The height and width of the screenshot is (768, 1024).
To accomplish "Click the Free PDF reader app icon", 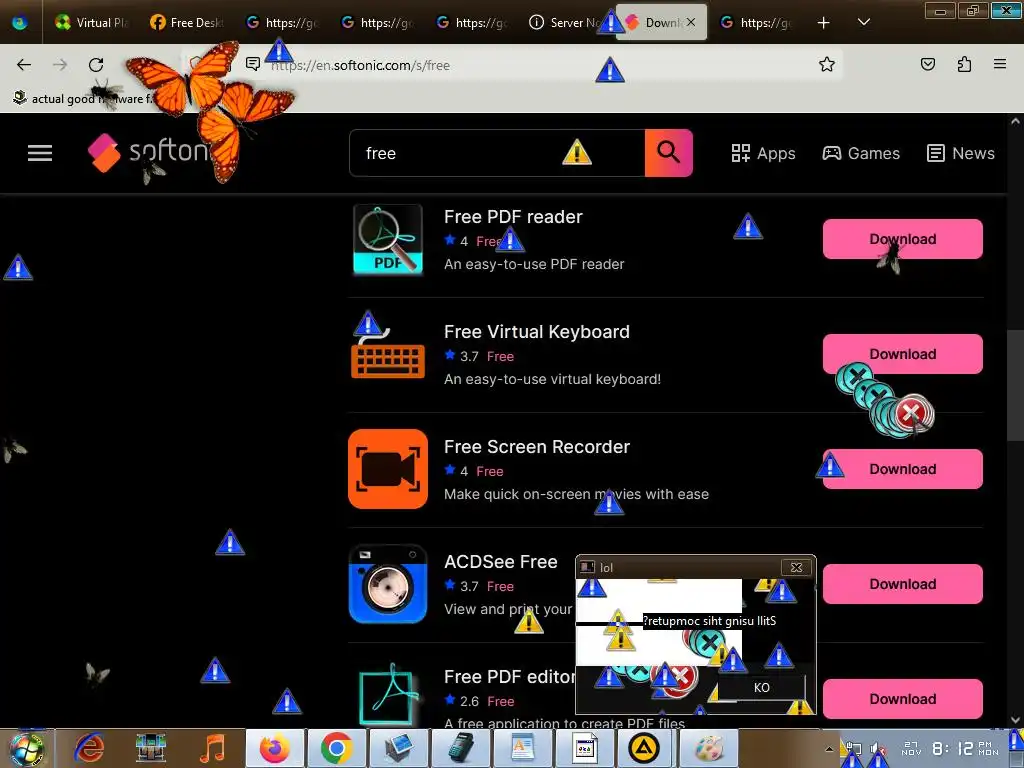I will tap(388, 239).
